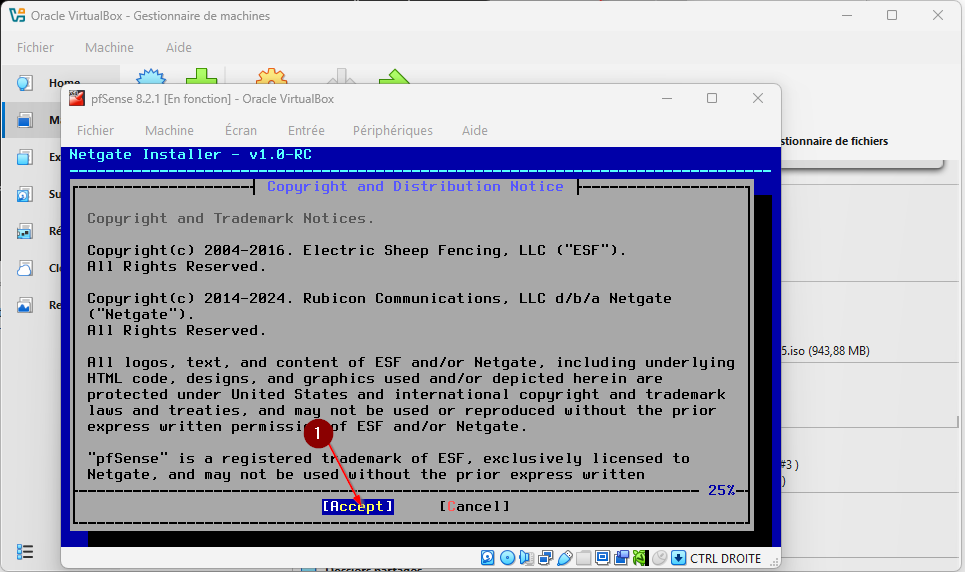Open the Machine menu of pfSense VM
965x572 pixels.
point(169,130)
